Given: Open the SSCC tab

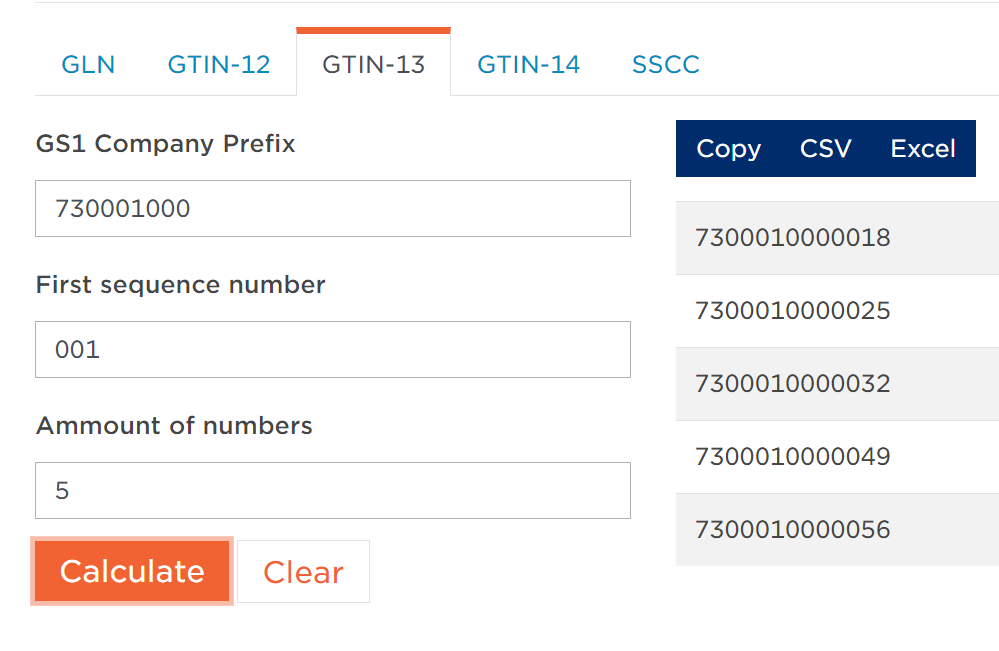Looking at the screenshot, I should pos(666,64).
